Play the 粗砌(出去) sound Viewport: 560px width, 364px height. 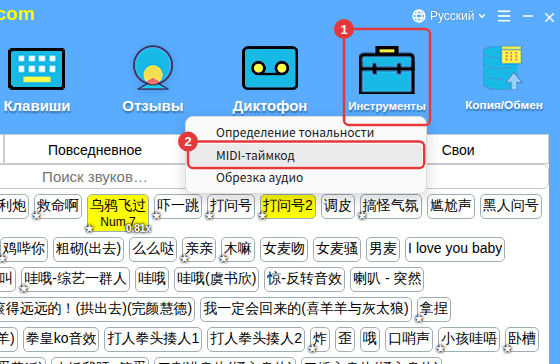tap(88, 249)
